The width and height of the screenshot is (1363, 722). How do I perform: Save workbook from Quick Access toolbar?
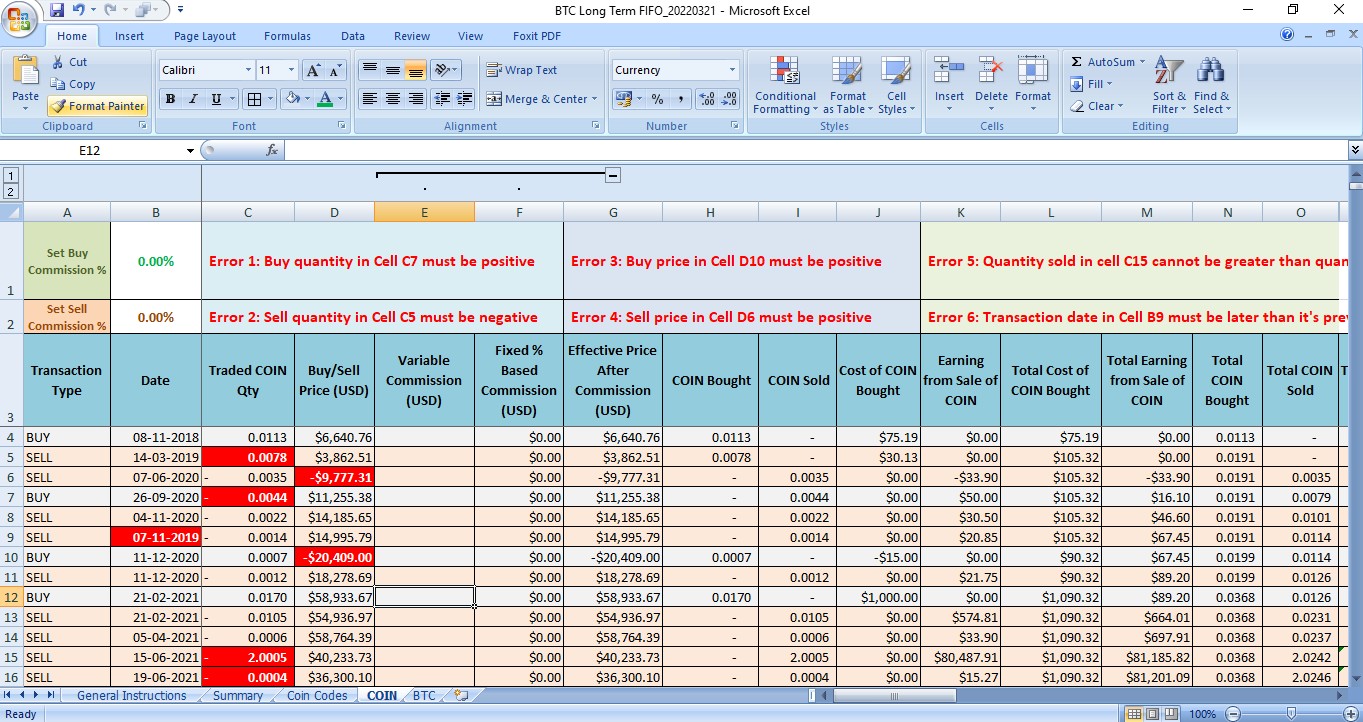point(57,11)
